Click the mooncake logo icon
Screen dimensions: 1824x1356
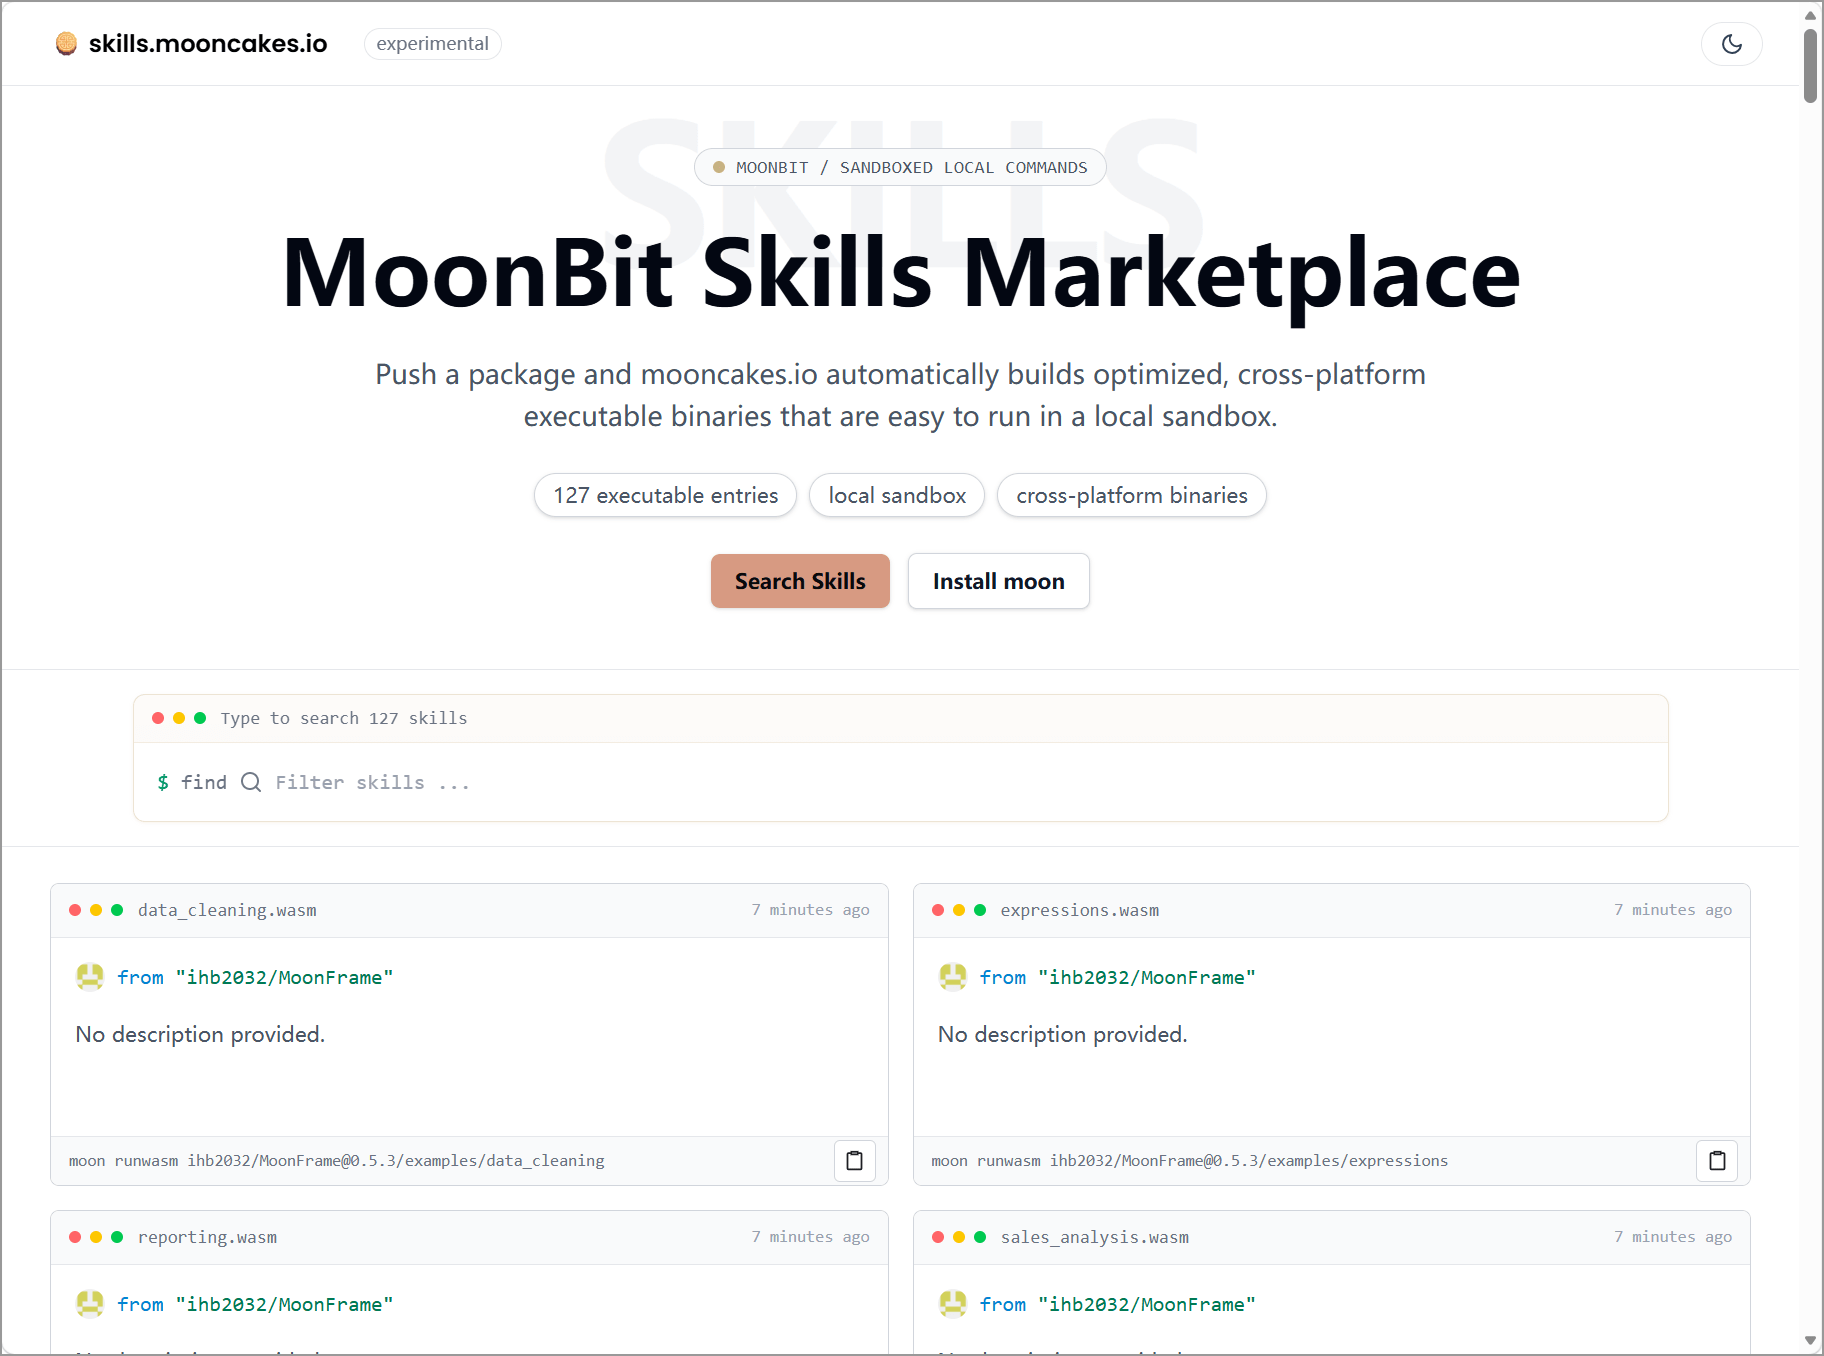[66, 44]
